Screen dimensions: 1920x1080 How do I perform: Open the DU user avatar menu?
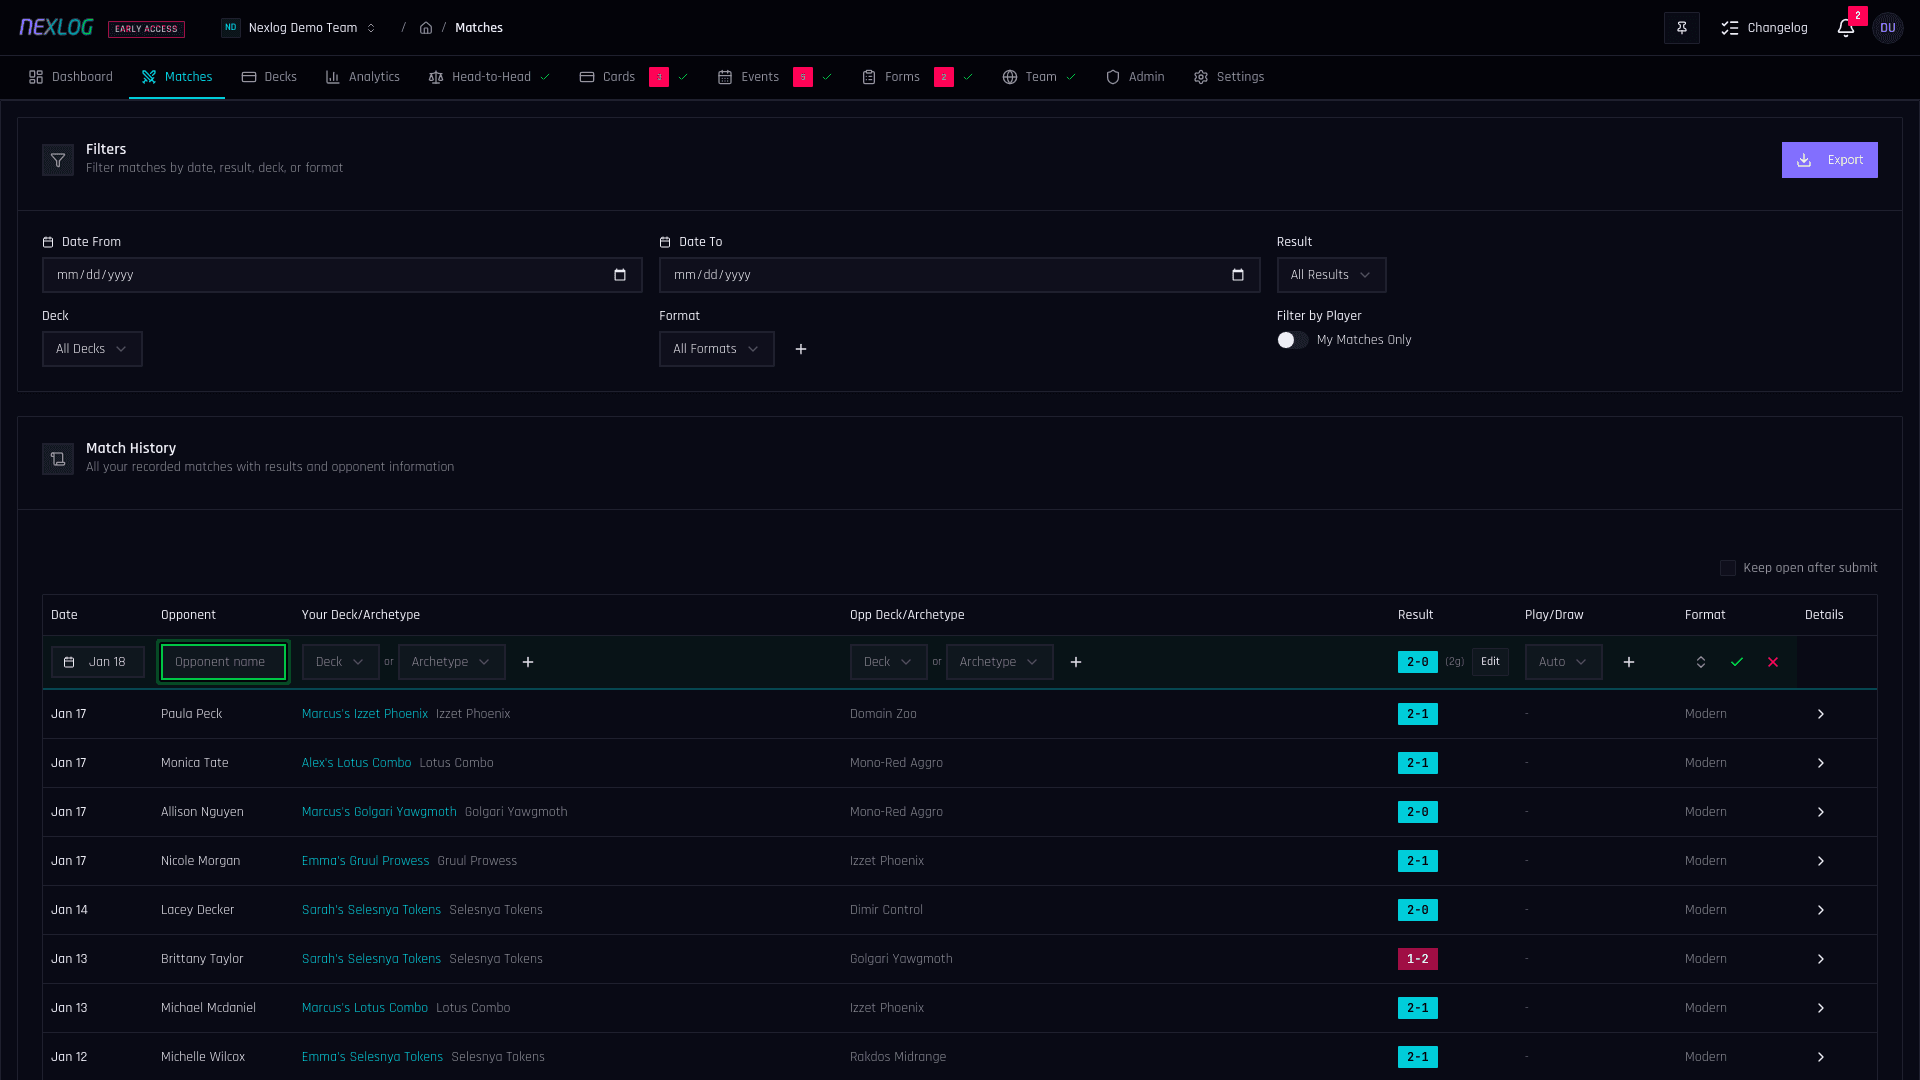pyautogui.click(x=1888, y=28)
